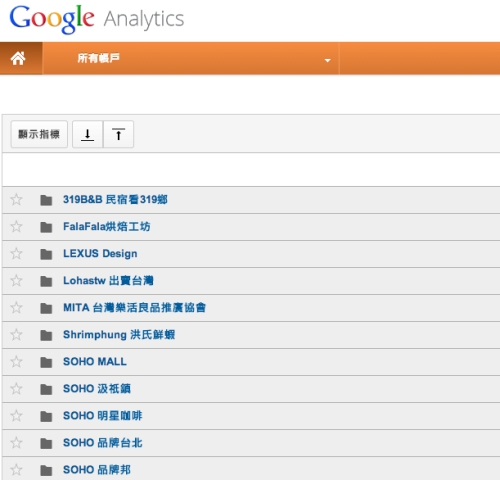
Task: Star the 319B&B 民宿看319鄉 account
Action: point(16,200)
